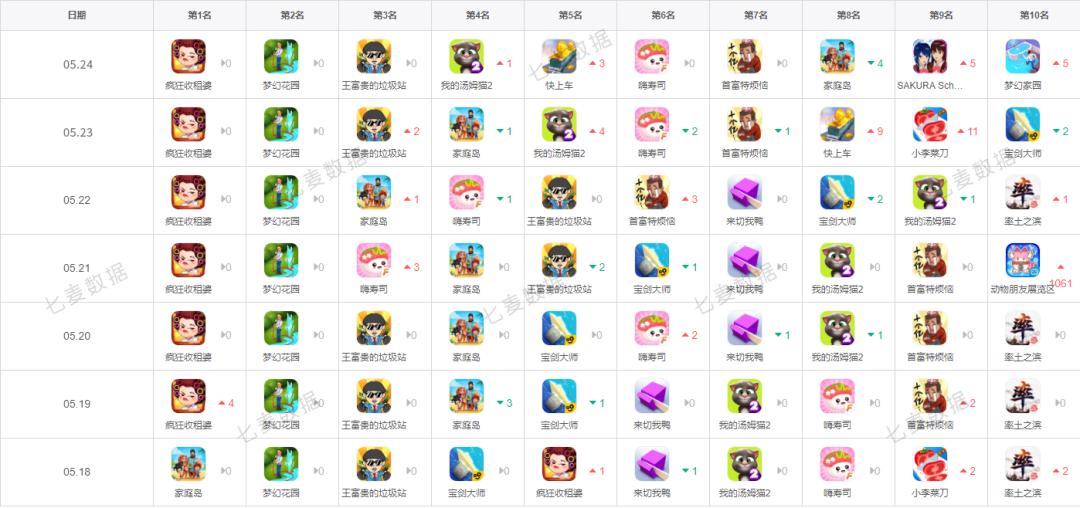Open the 首富特烦恼 app name link on 05.24
The width and height of the screenshot is (1080, 508).
(x=745, y=85)
